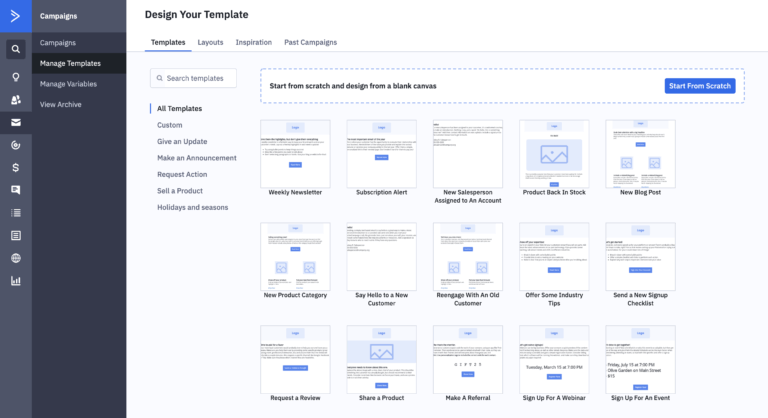The height and width of the screenshot is (418, 768).
Task: Switch to the Layouts tab
Action: (210, 42)
